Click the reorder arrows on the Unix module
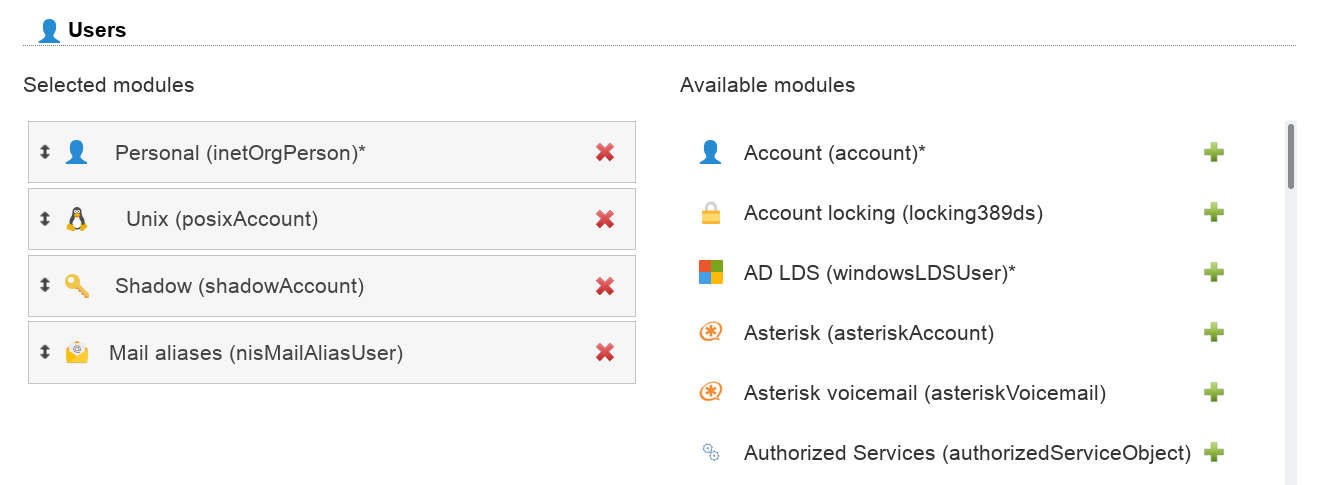 [x=44, y=219]
